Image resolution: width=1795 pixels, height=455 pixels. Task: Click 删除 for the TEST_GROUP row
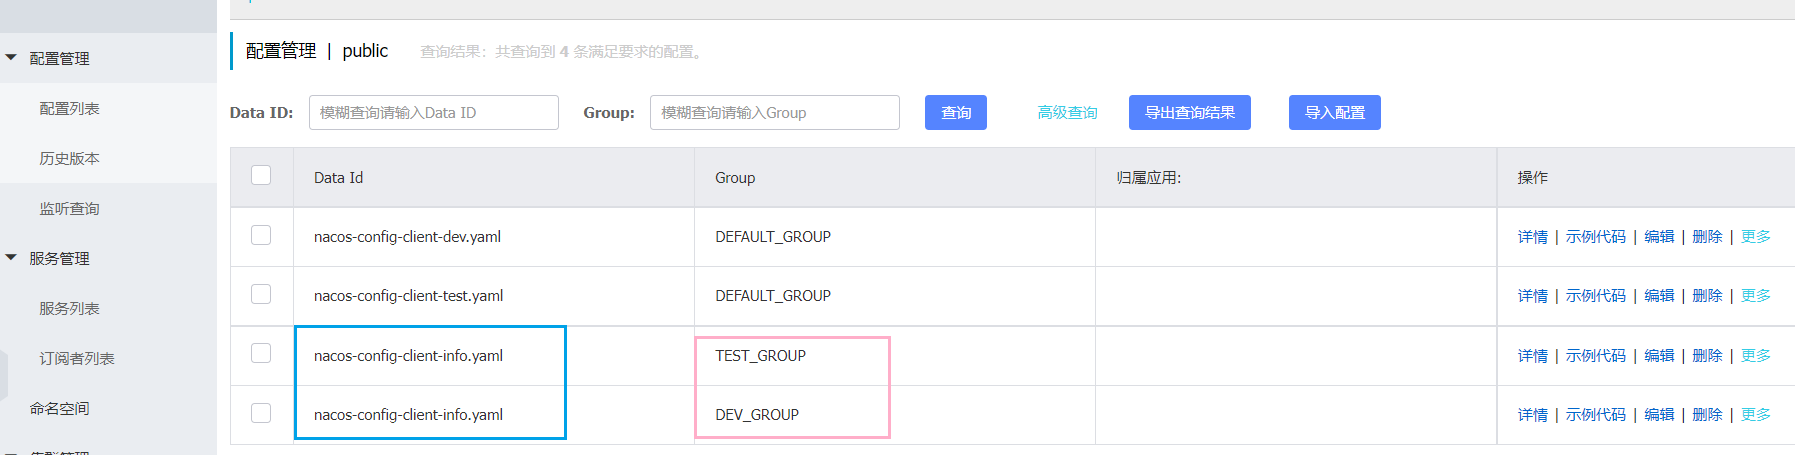tap(1707, 356)
